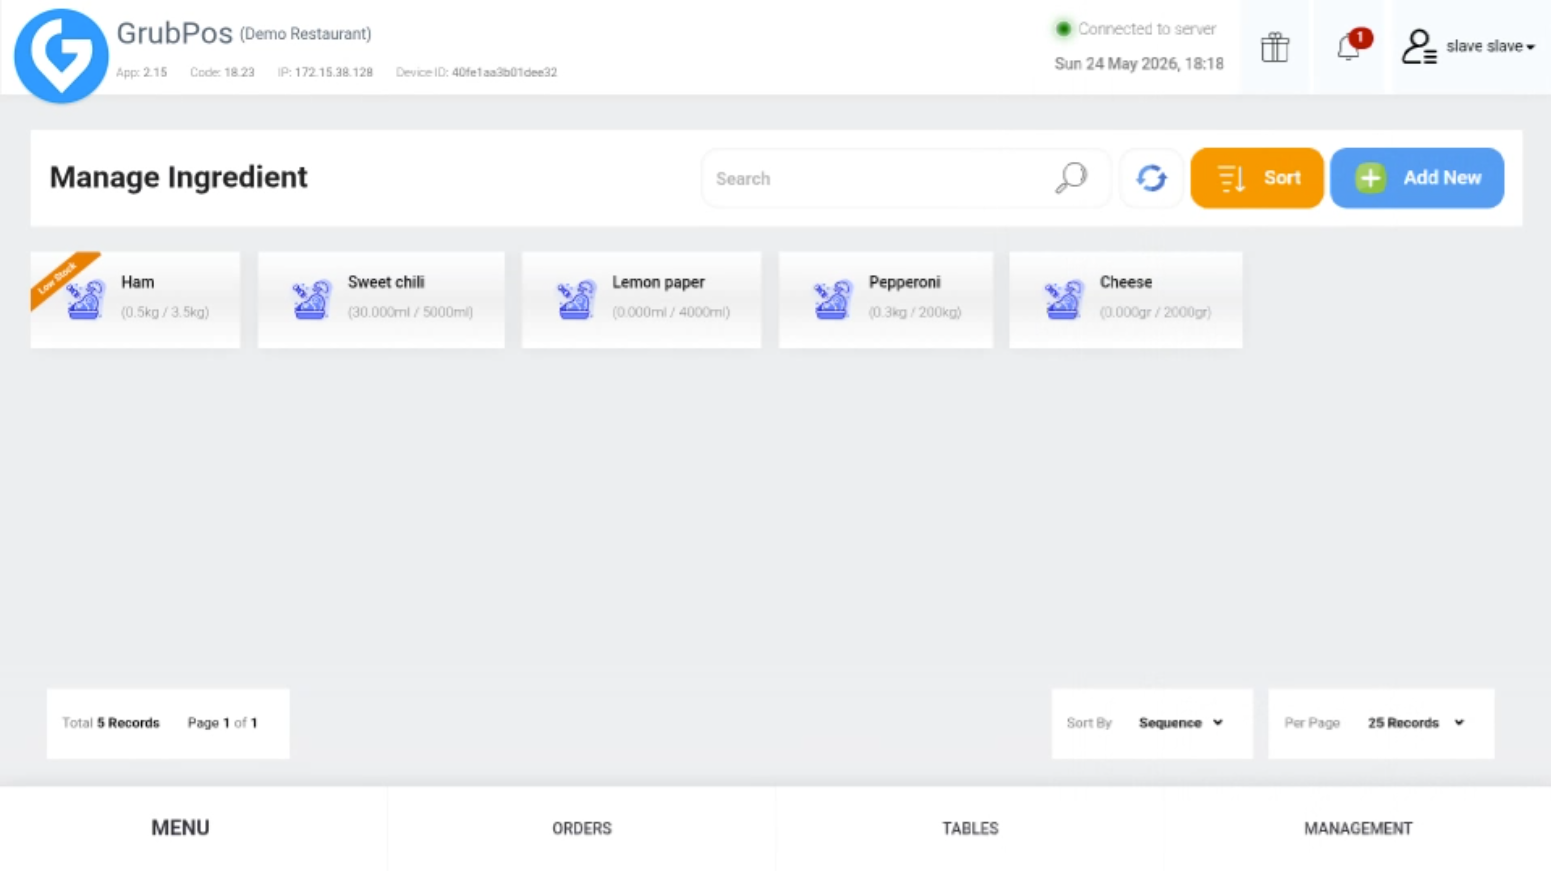Screen dimensions: 1551x871
Task: Switch to the ORDERS tab
Action: 582,828
